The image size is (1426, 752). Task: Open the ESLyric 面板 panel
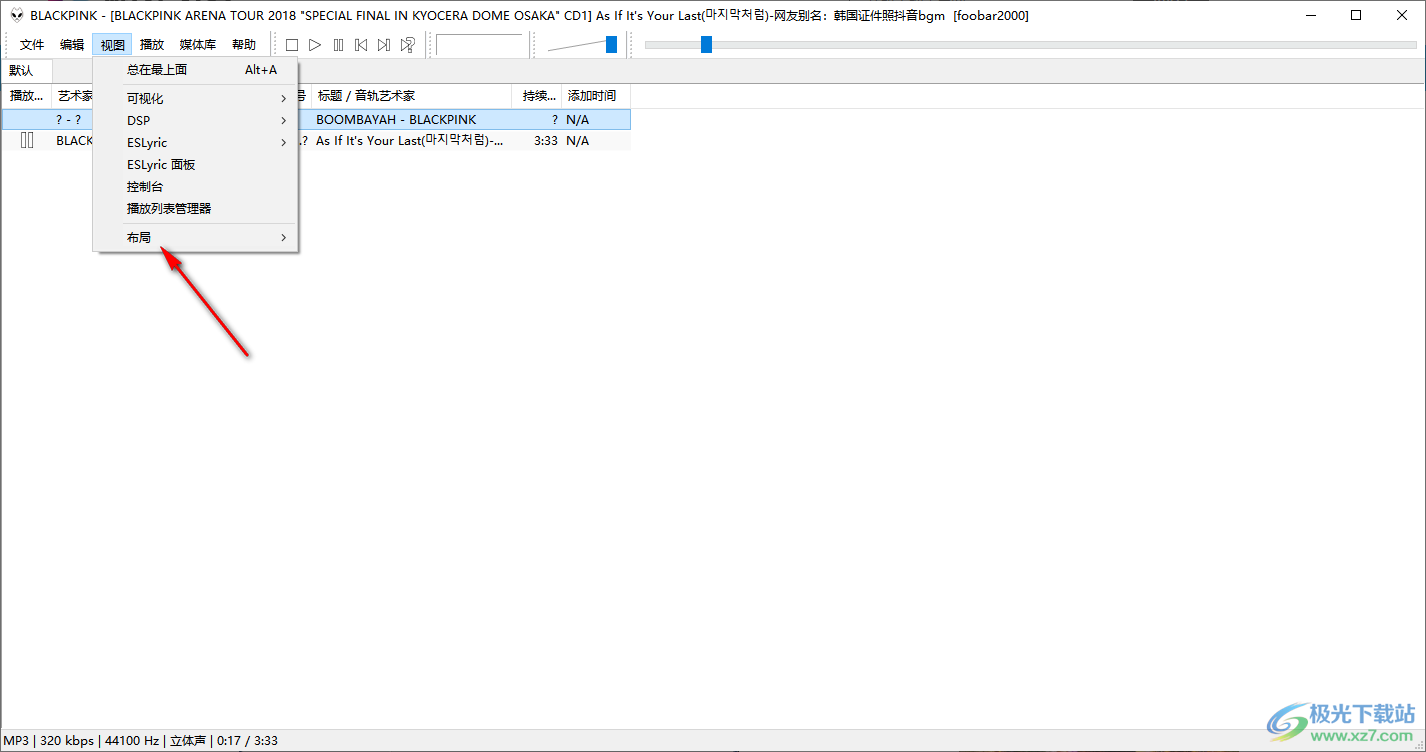pos(196,165)
